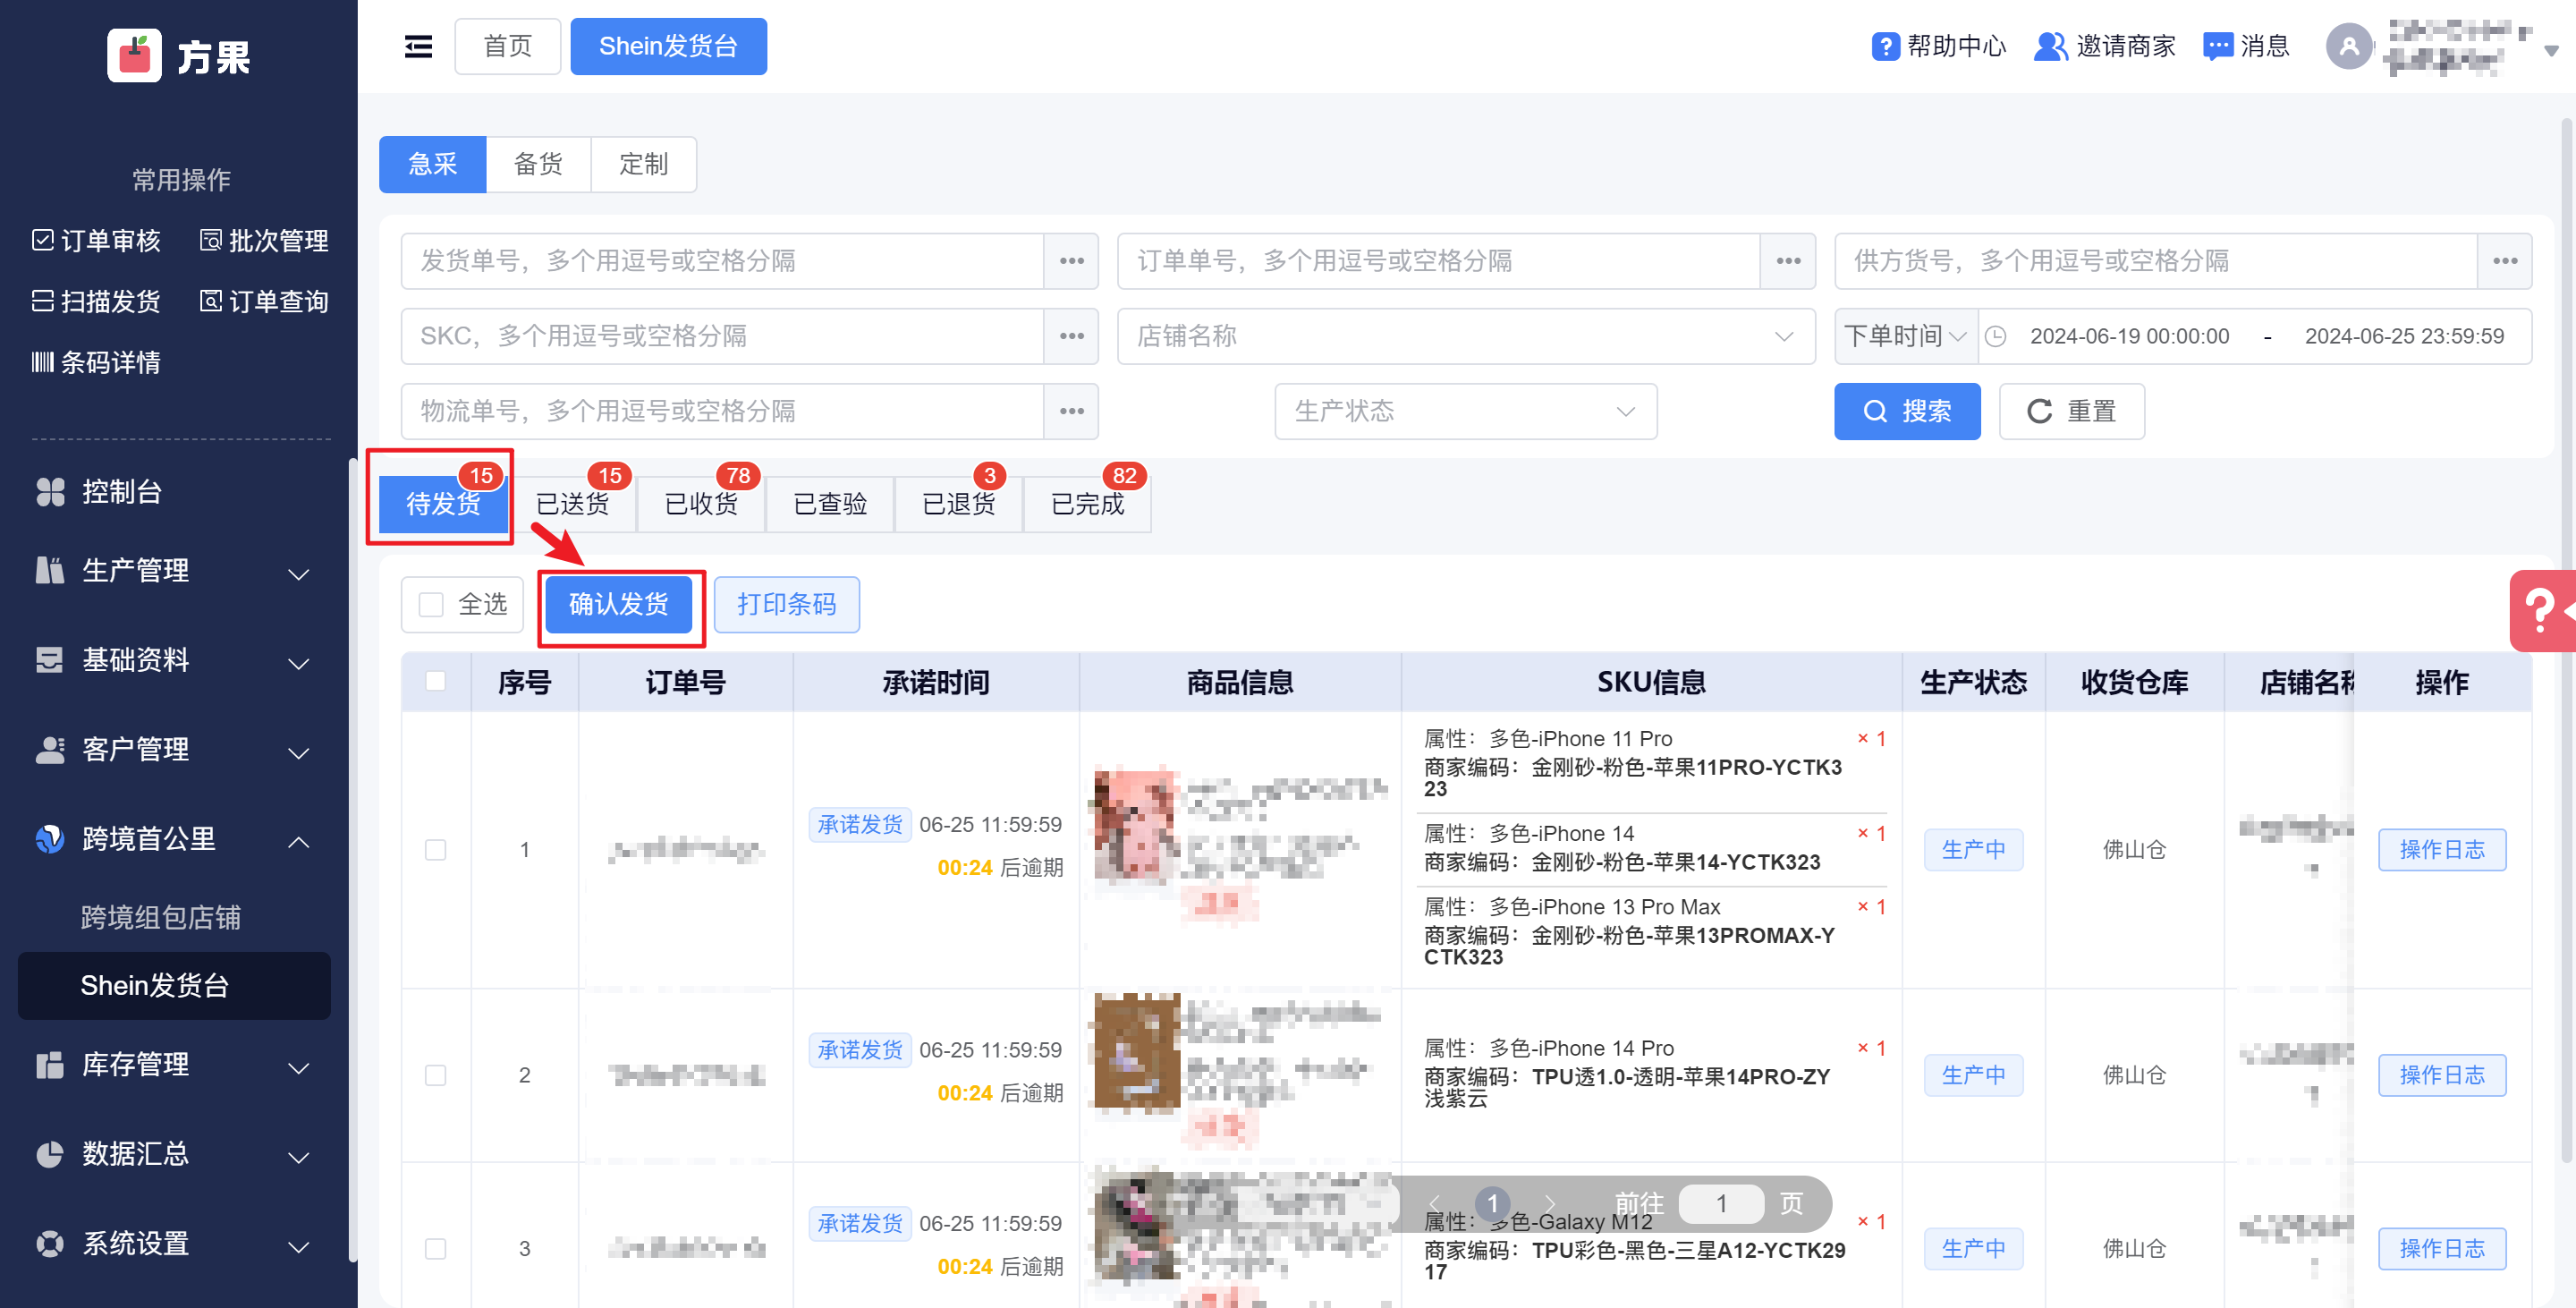Check the Select All (全选) checkbox
Image resolution: width=2576 pixels, height=1308 pixels.
431,604
